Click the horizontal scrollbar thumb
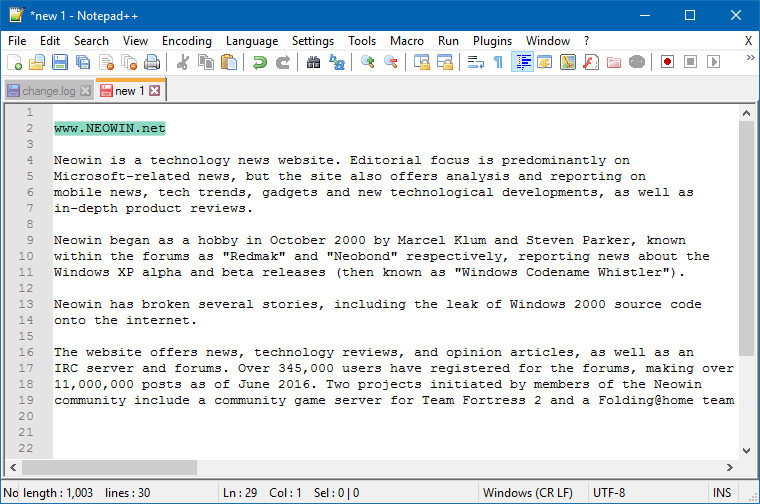Screen dimensions: 760x504 click(x=110, y=468)
